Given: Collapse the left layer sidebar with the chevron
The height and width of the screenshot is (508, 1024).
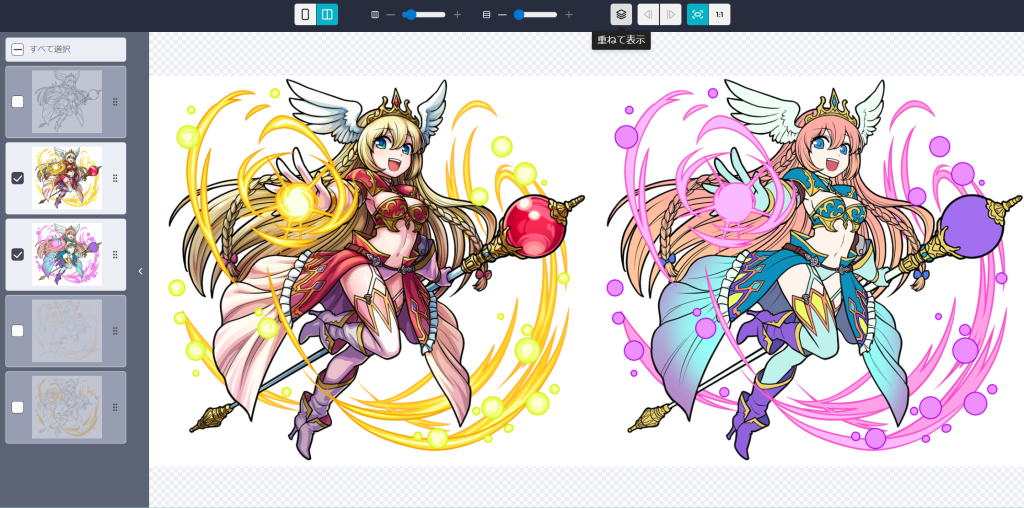Looking at the screenshot, I should tap(140, 271).
